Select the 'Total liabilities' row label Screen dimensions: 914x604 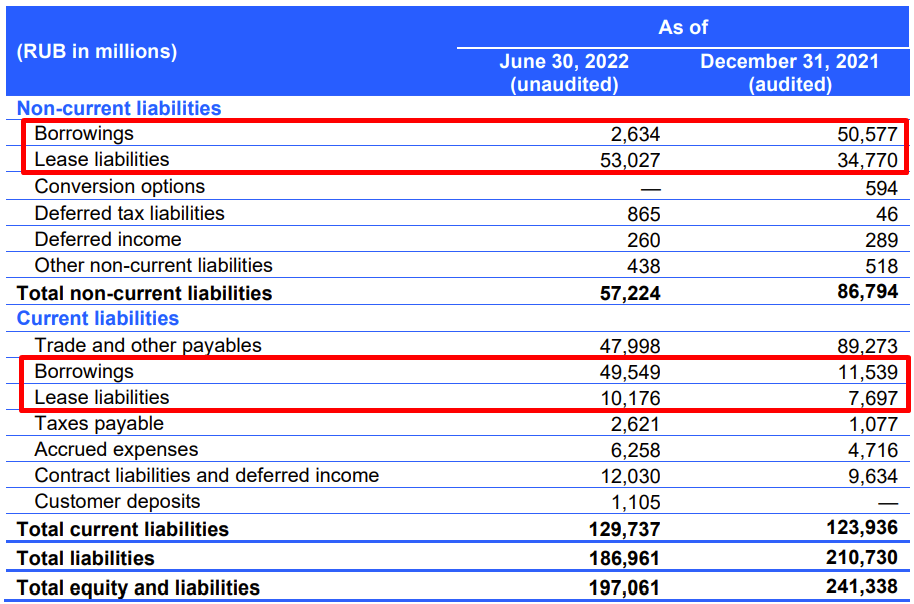click(x=85, y=559)
